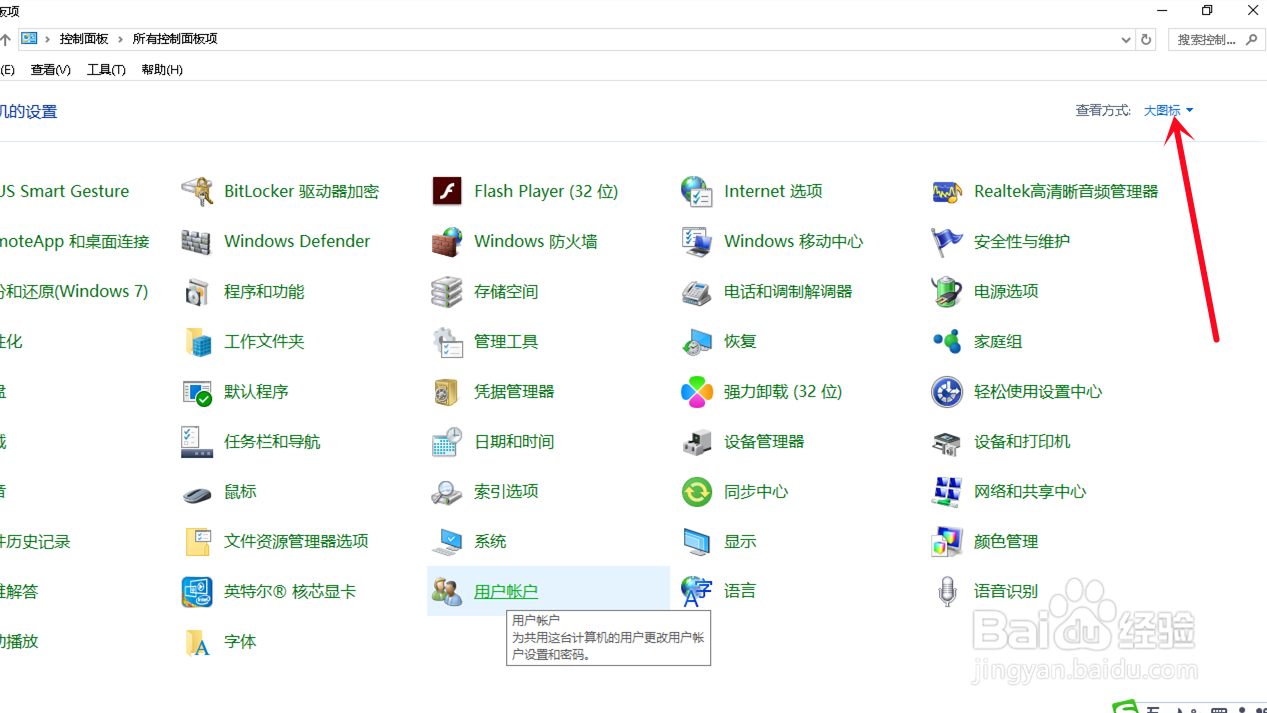1267x713 pixels.
Task: Open the 同步中心 green icon
Action: coord(697,491)
